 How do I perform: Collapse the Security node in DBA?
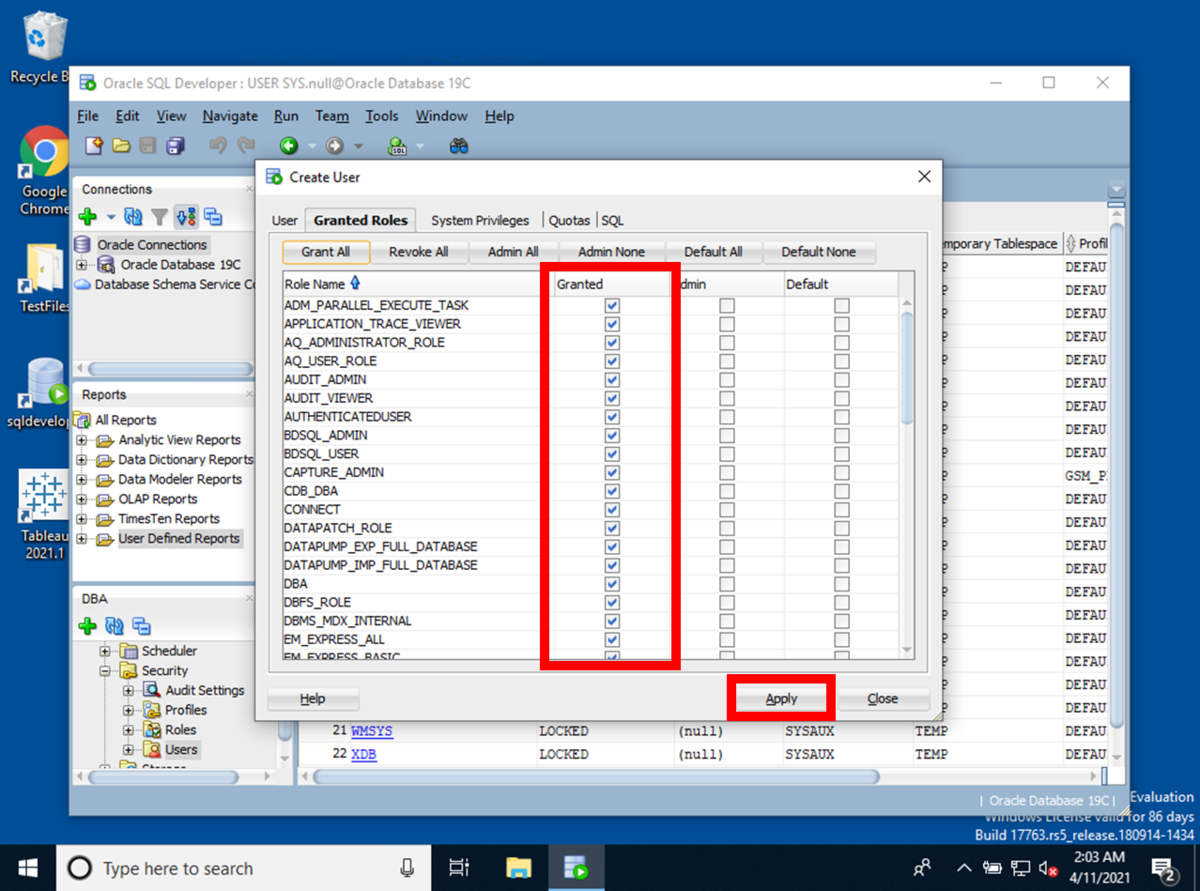click(105, 671)
